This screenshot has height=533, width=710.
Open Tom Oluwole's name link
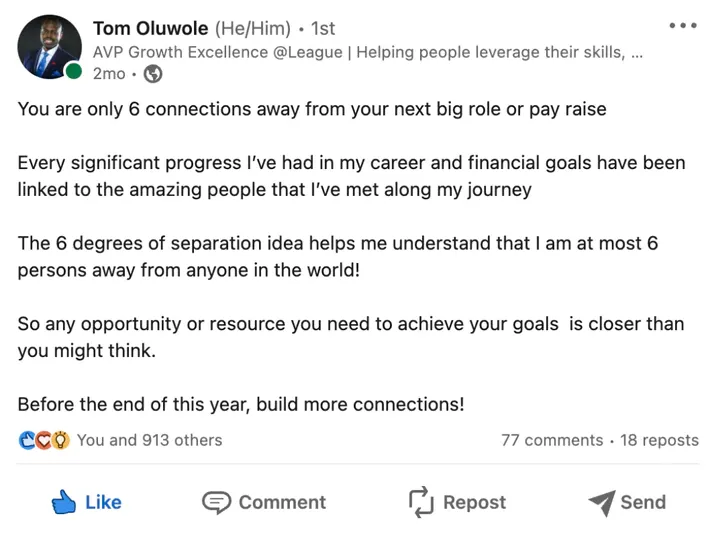151,28
